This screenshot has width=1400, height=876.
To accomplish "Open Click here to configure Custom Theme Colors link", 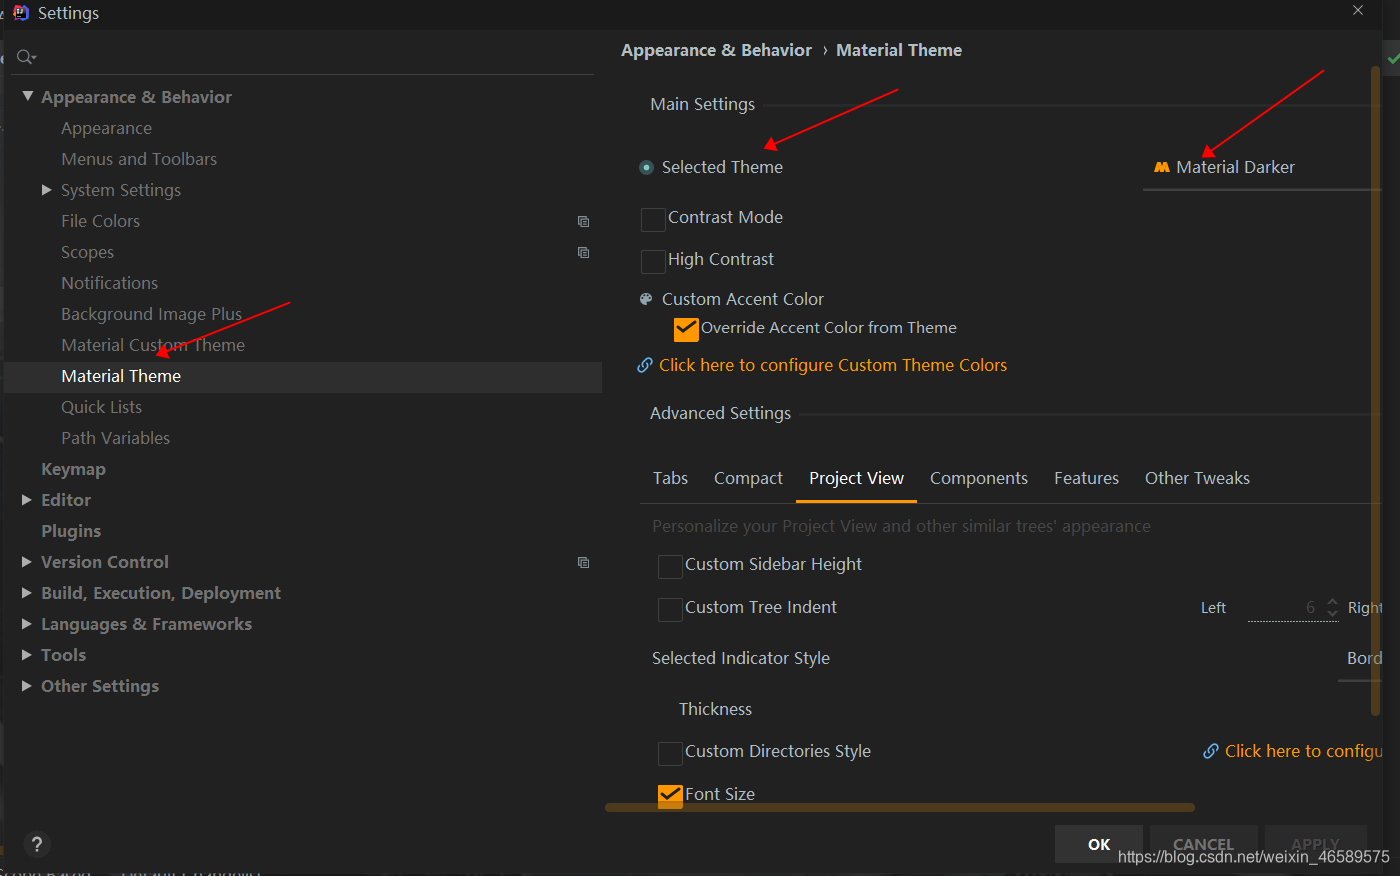I will pyautogui.click(x=833, y=365).
